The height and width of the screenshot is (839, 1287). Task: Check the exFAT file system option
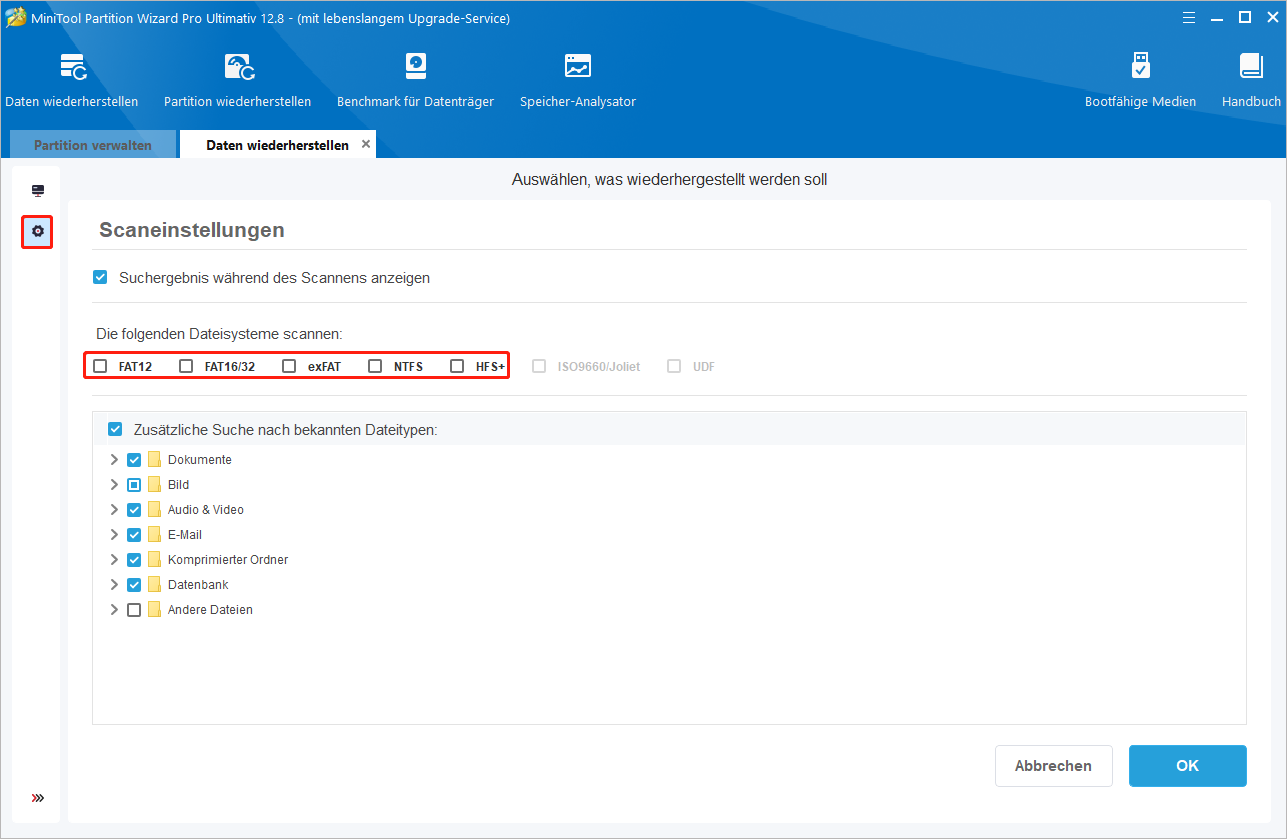pyautogui.click(x=289, y=366)
